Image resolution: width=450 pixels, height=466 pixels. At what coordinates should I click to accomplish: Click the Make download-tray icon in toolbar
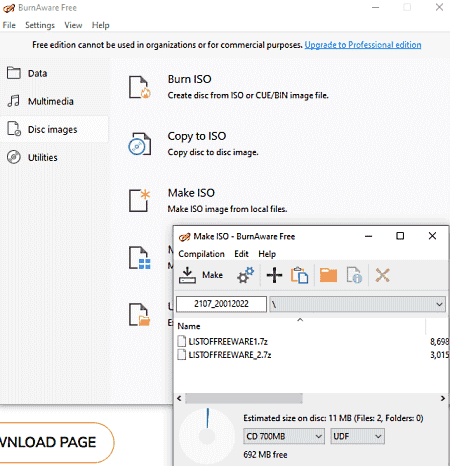coord(187,275)
